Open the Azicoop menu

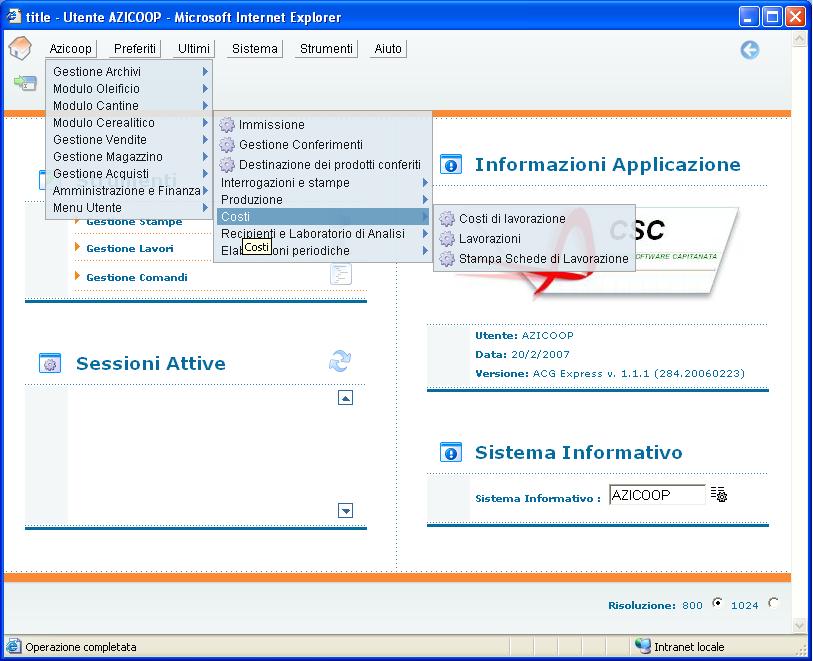[x=71, y=49]
